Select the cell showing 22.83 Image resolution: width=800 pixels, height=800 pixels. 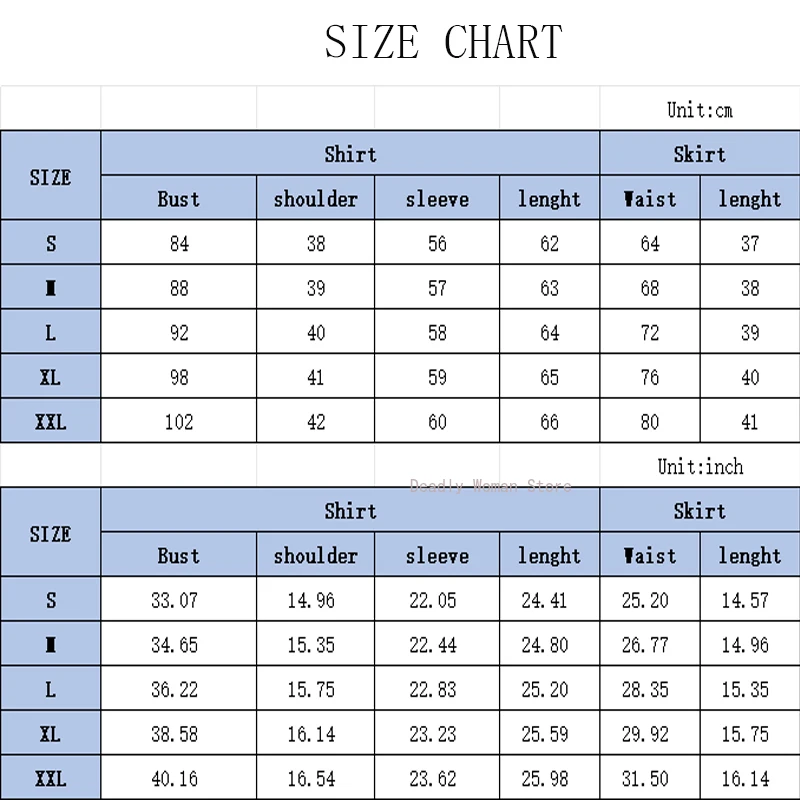click(x=433, y=689)
